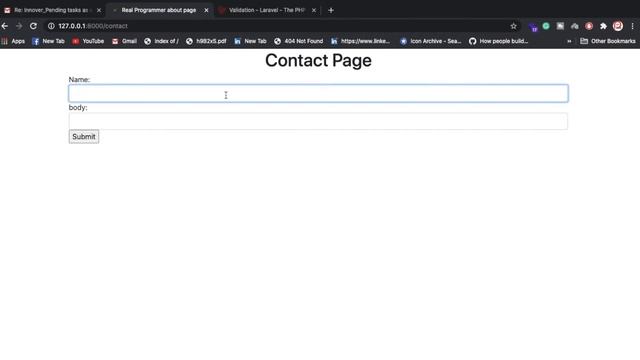This screenshot has height=360, width=640.
Task: Close the Validation - Laravel tab
Action: pos(314,10)
